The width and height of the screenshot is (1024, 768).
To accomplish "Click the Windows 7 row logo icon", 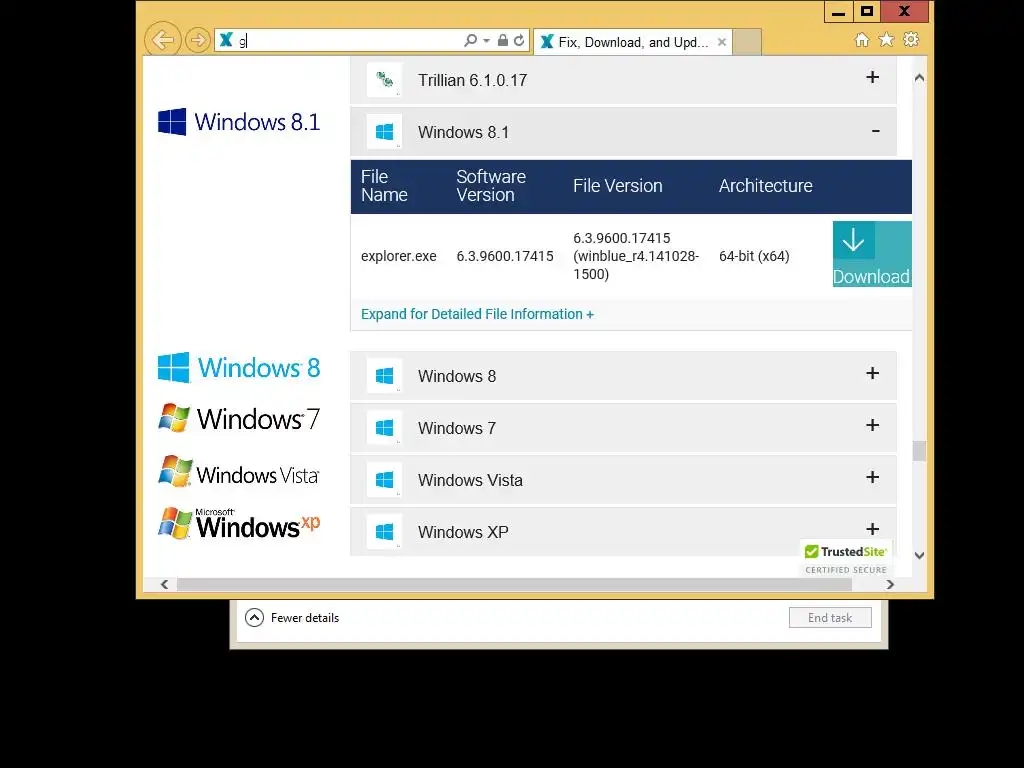I will 384,428.
